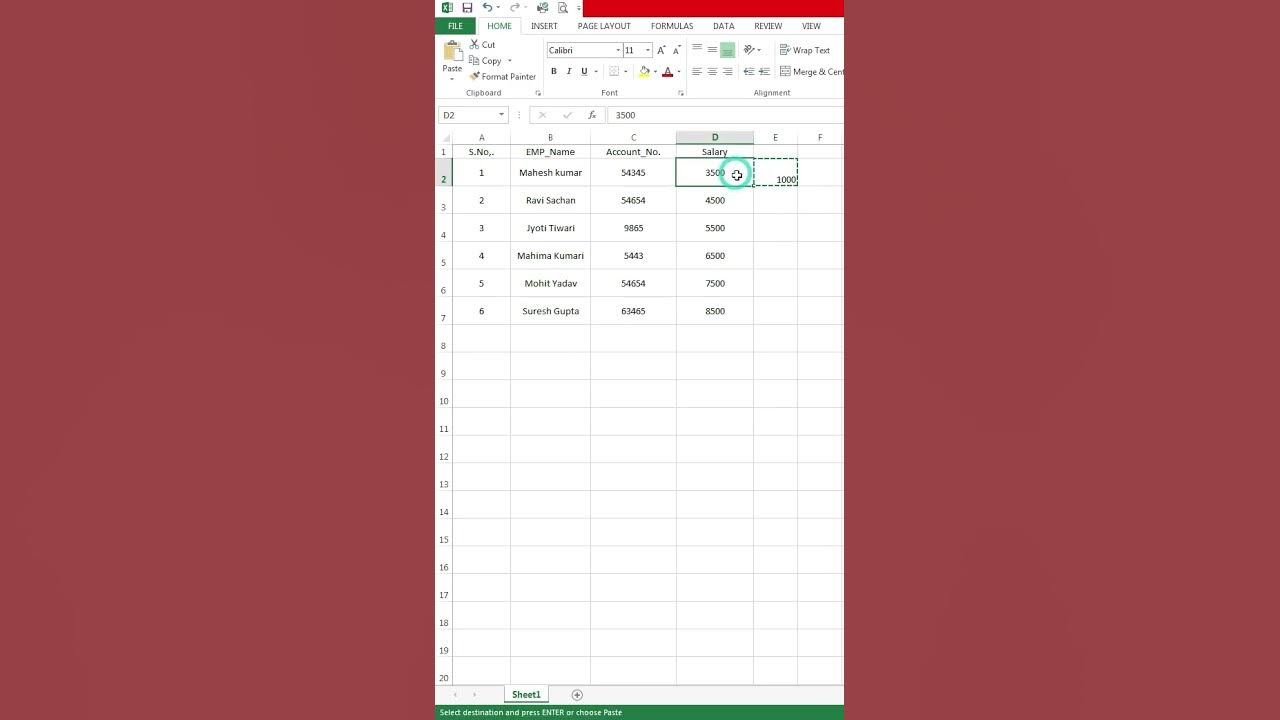1280x720 pixels.
Task: Align text to the right
Action: click(727, 72)
